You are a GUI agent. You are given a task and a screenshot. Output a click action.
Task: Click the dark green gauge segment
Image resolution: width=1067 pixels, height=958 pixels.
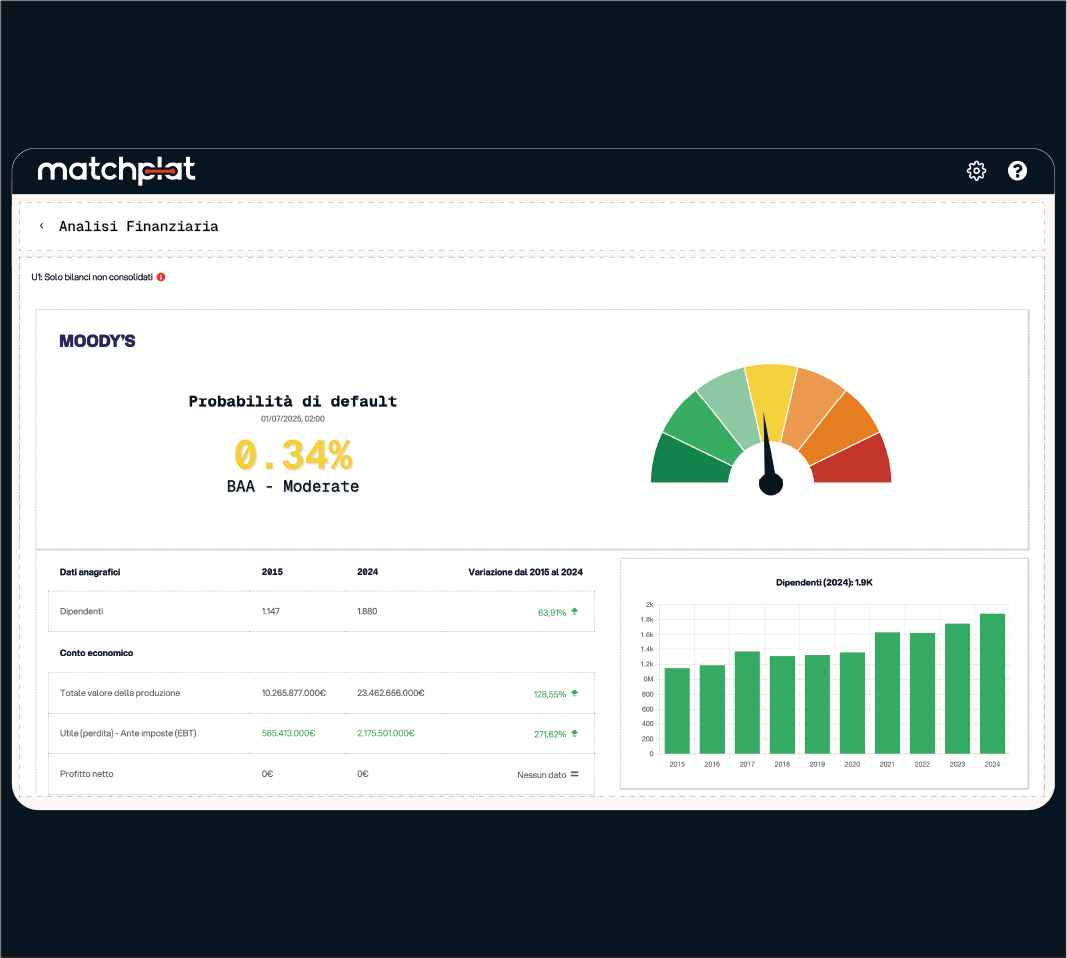click(x=688, y=462)
